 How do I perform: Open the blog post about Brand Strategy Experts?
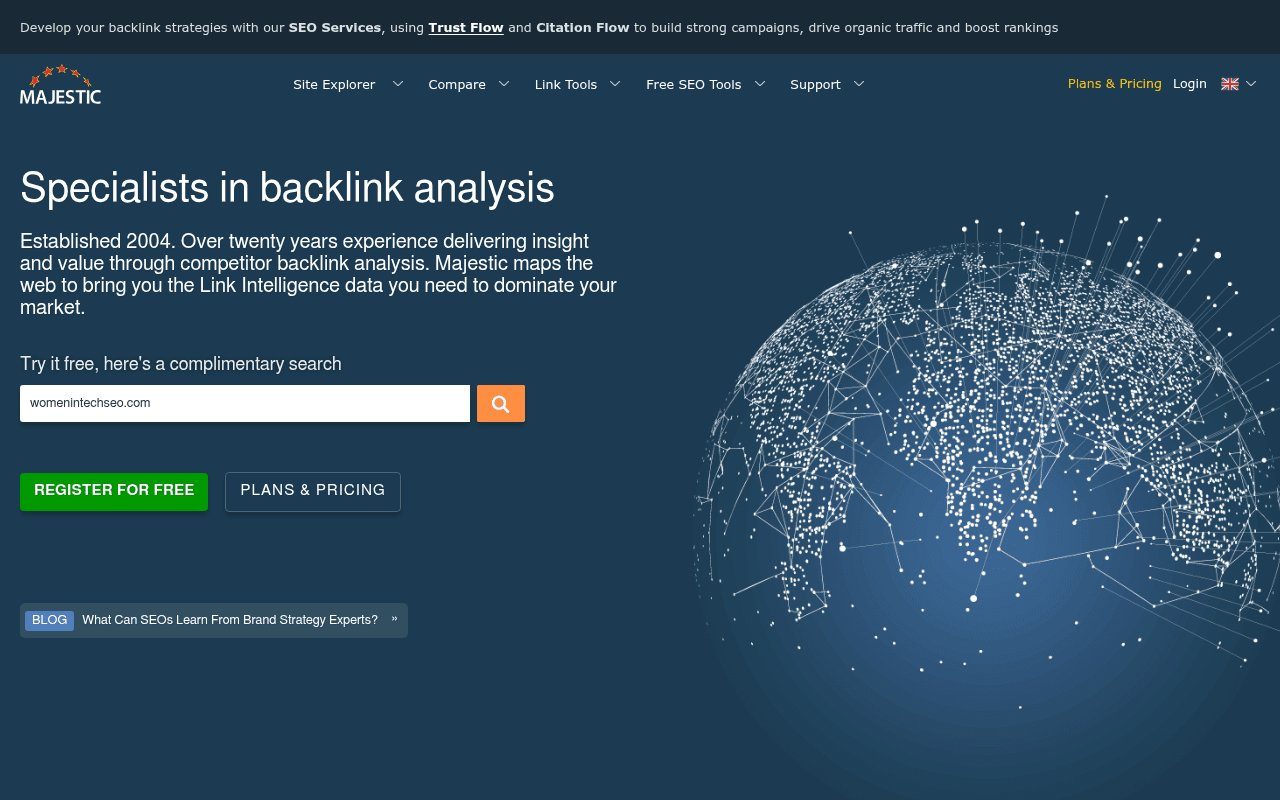(x=230, y=620)
